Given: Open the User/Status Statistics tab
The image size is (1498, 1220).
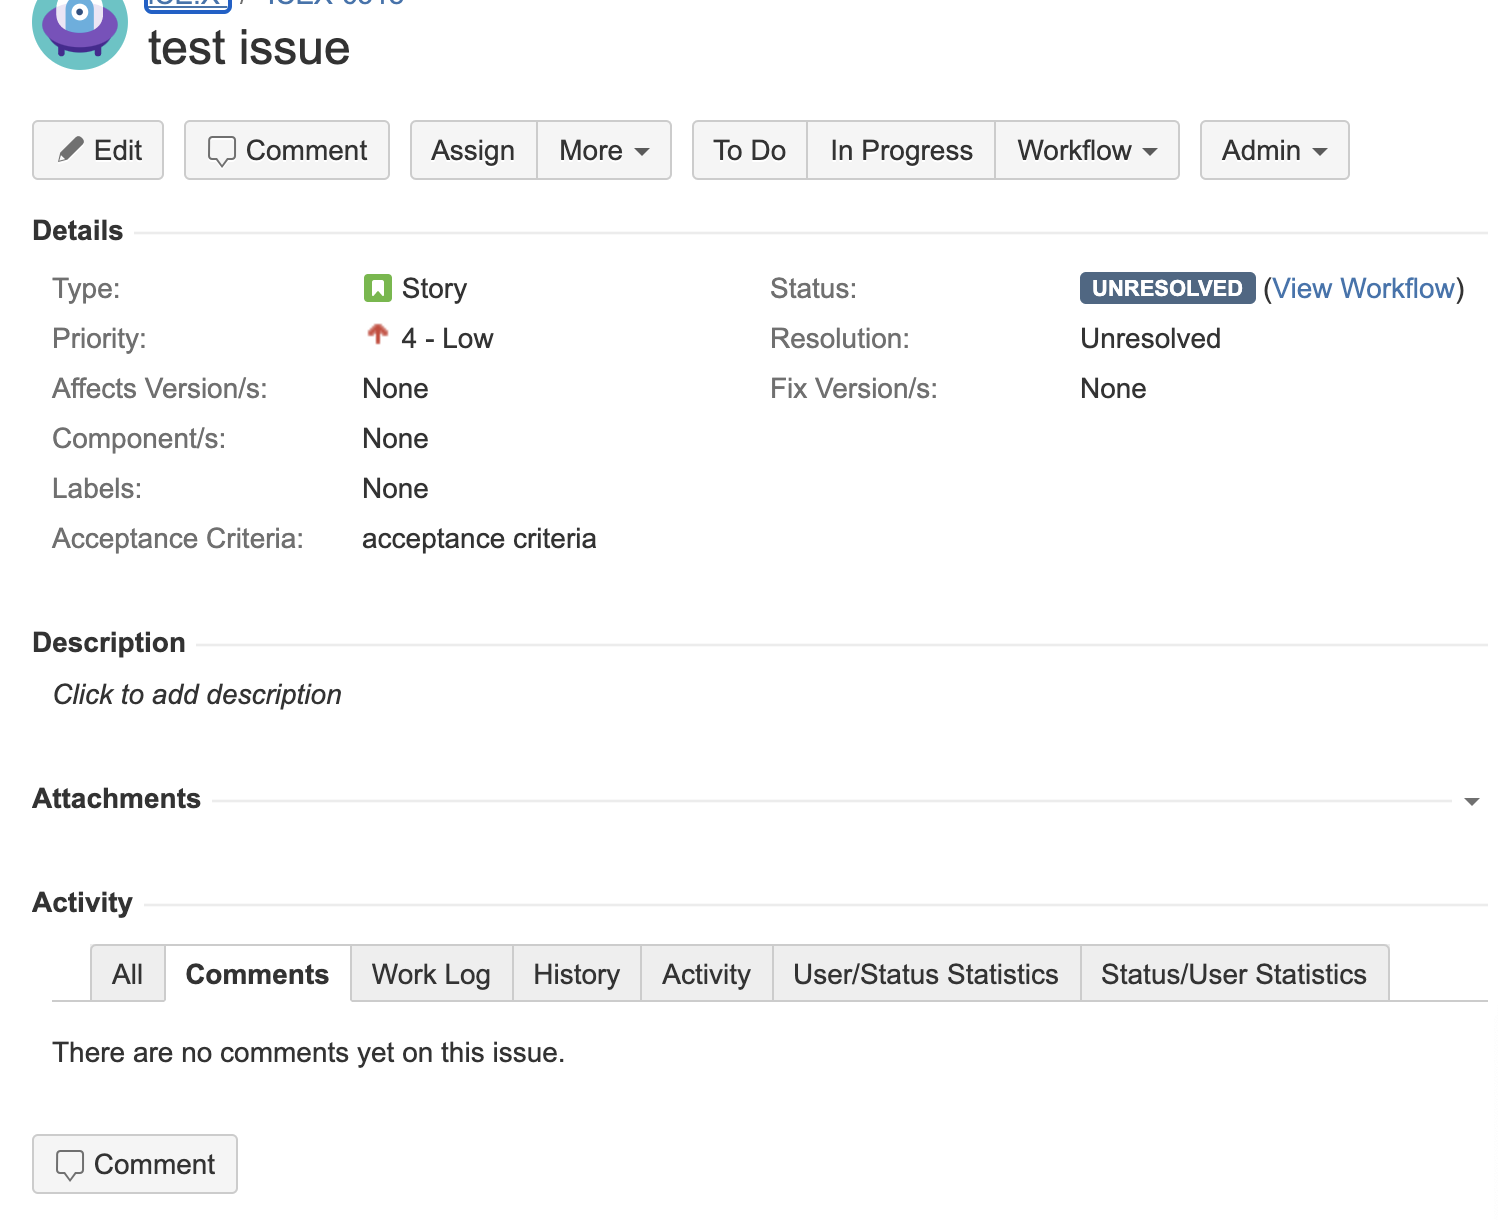Looking at the screenshot, I should pos(925,973).
